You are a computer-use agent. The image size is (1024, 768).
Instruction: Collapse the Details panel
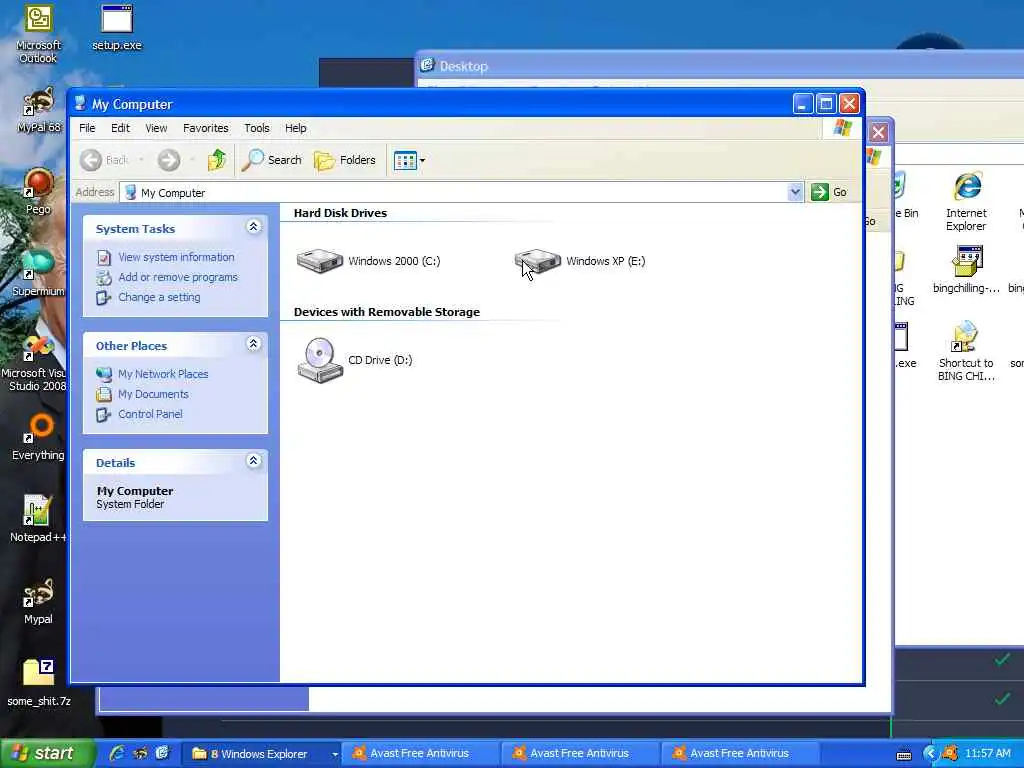tap(253, 461)
